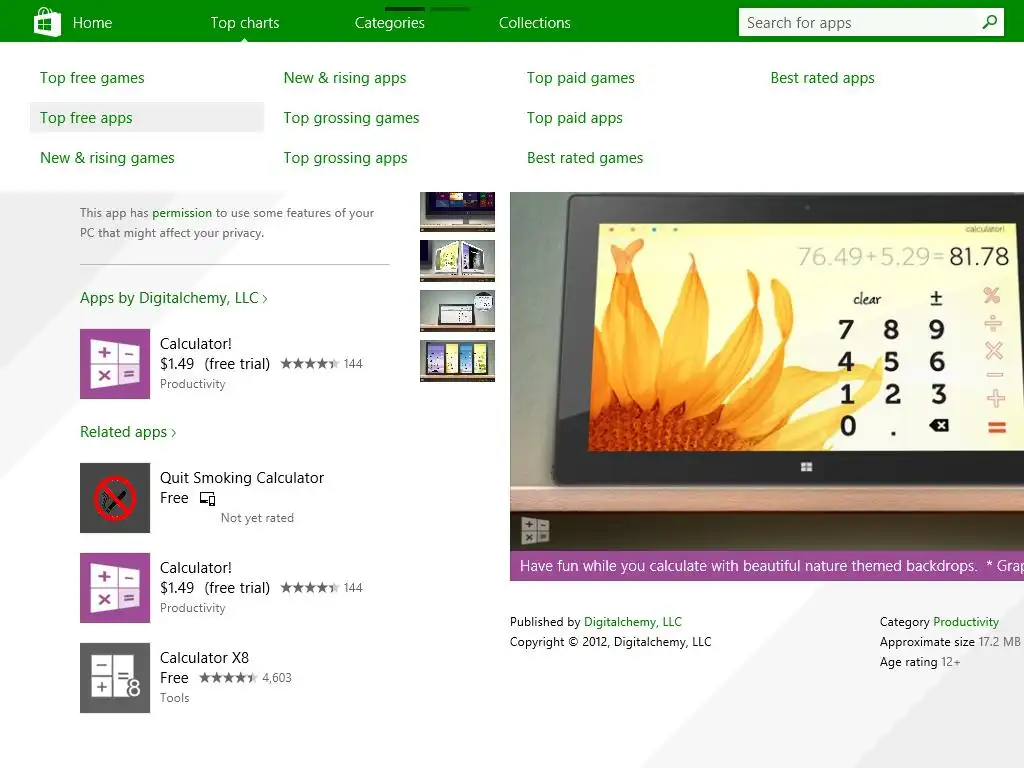This screenshot has height=768, width=1024.
Task: Select Best rated apps
Action: (x=822, y=78)
